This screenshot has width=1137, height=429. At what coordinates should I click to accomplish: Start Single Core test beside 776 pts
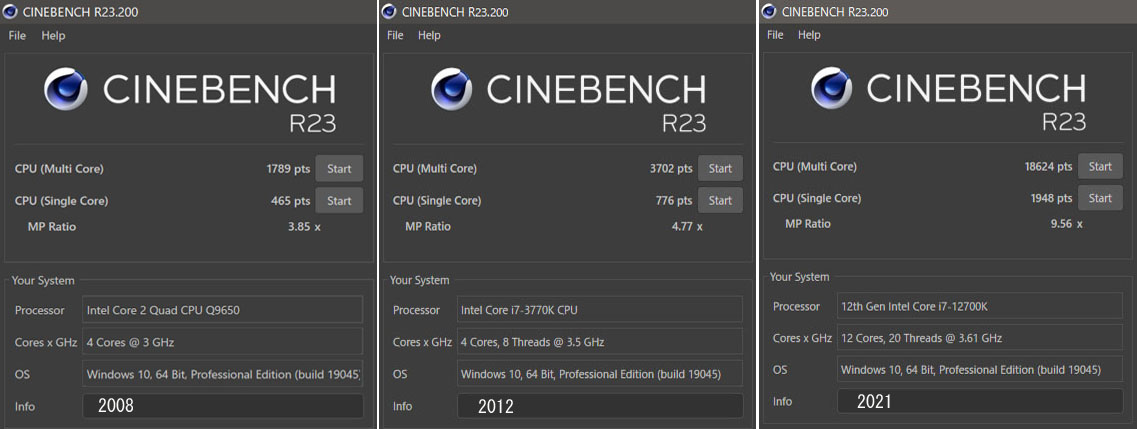pyautogui.click(x=720, y=200)
